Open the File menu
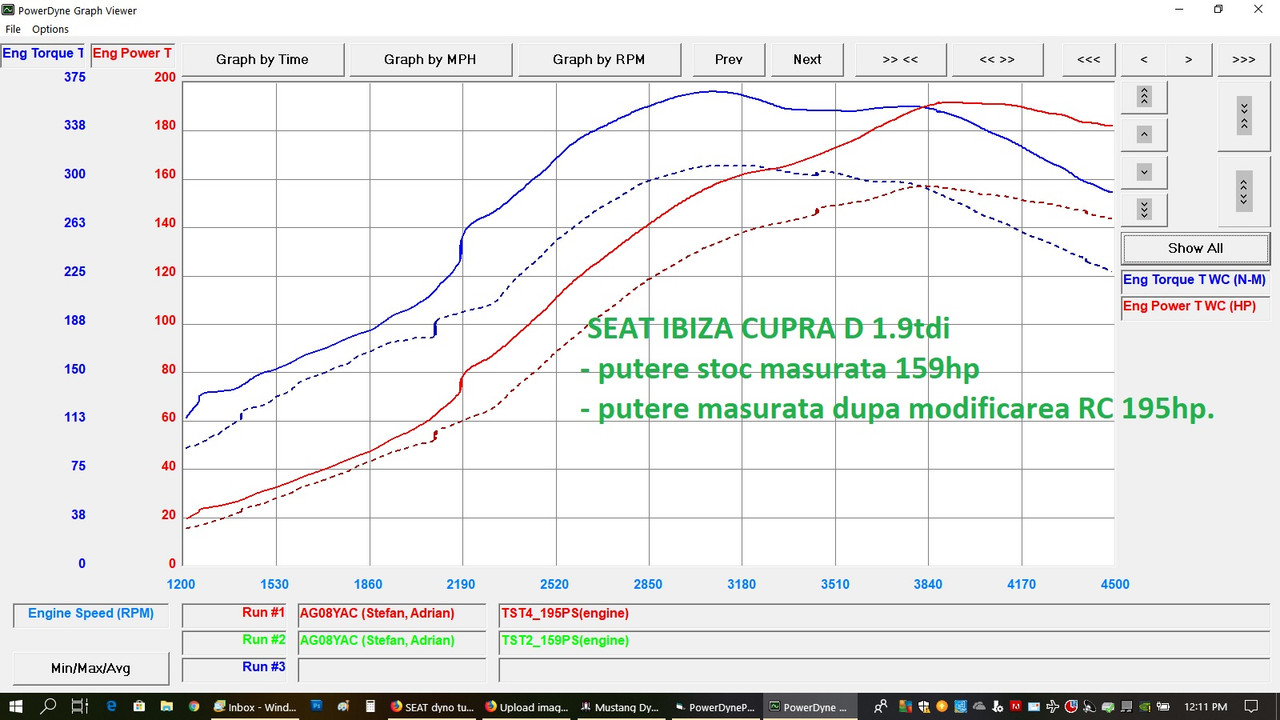Image resolution: width=1280 pixels, height=720 pixels. click(13, 29)
